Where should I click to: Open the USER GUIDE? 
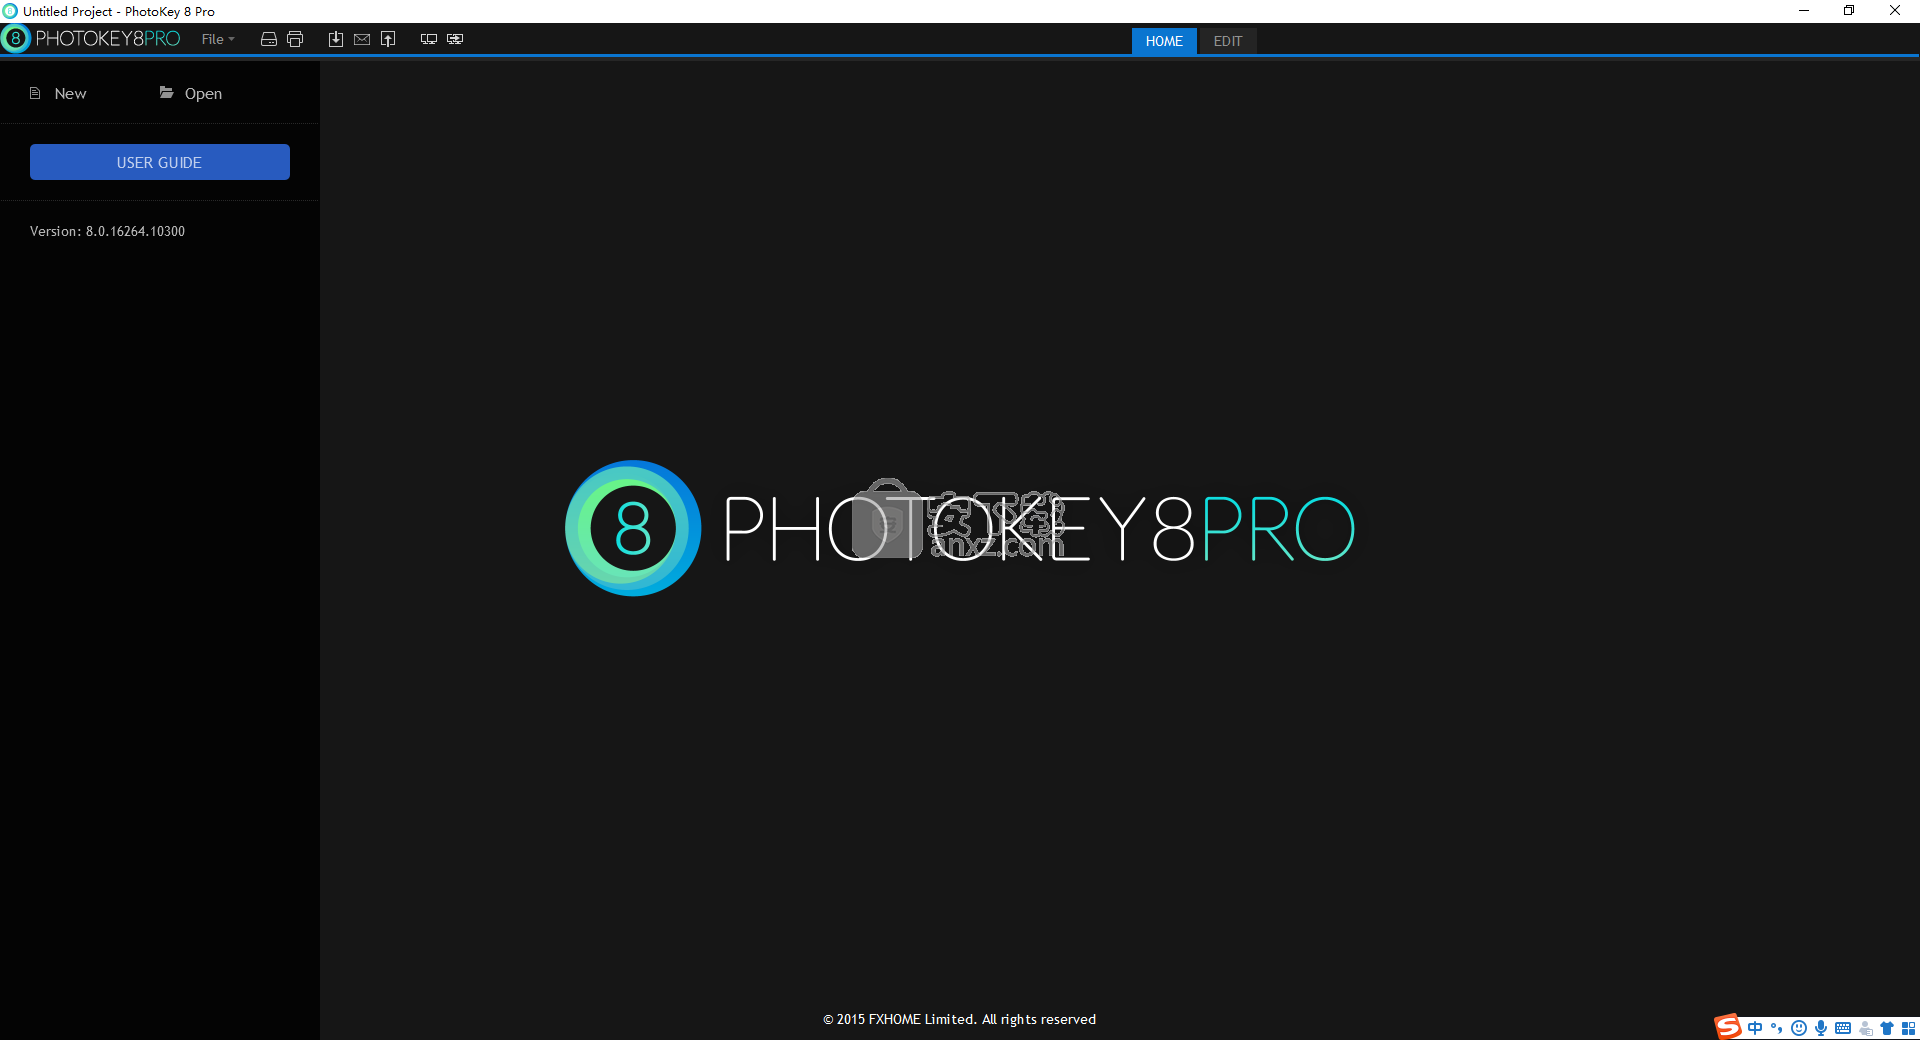click(x=160, y=162)
